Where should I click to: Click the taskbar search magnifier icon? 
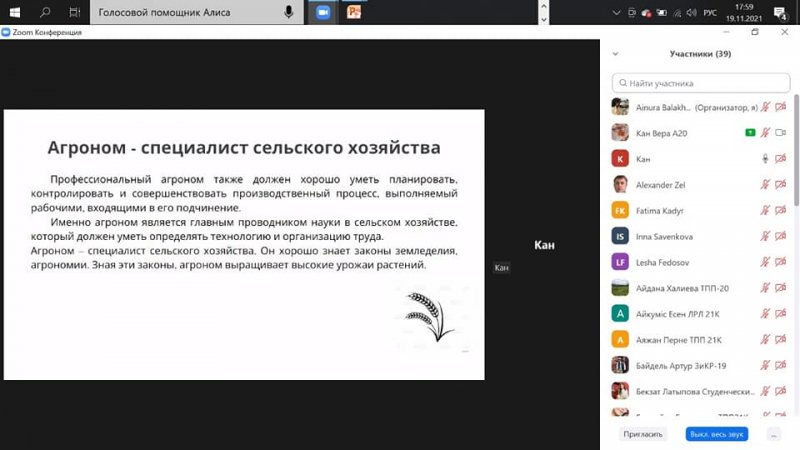45,12
